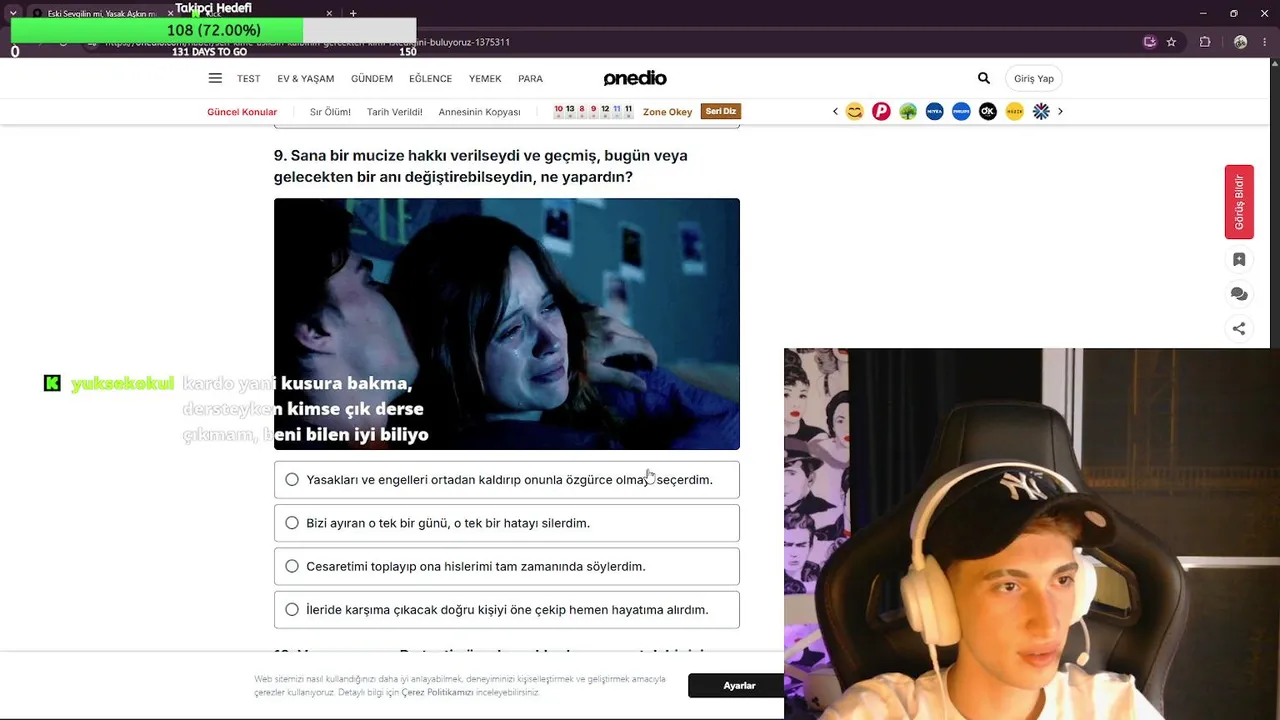
Task: Open the Seri Diz game button
Action: (x=721, y=112)
